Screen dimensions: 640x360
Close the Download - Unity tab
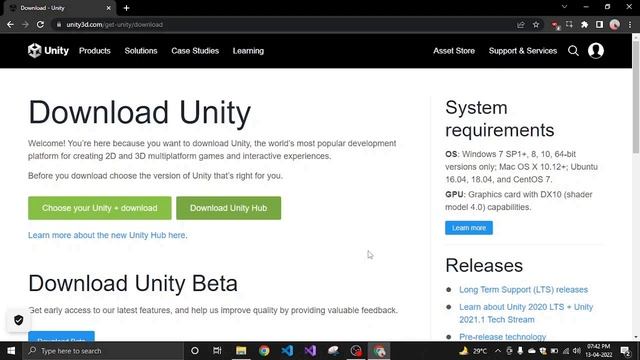pos(109,8)
